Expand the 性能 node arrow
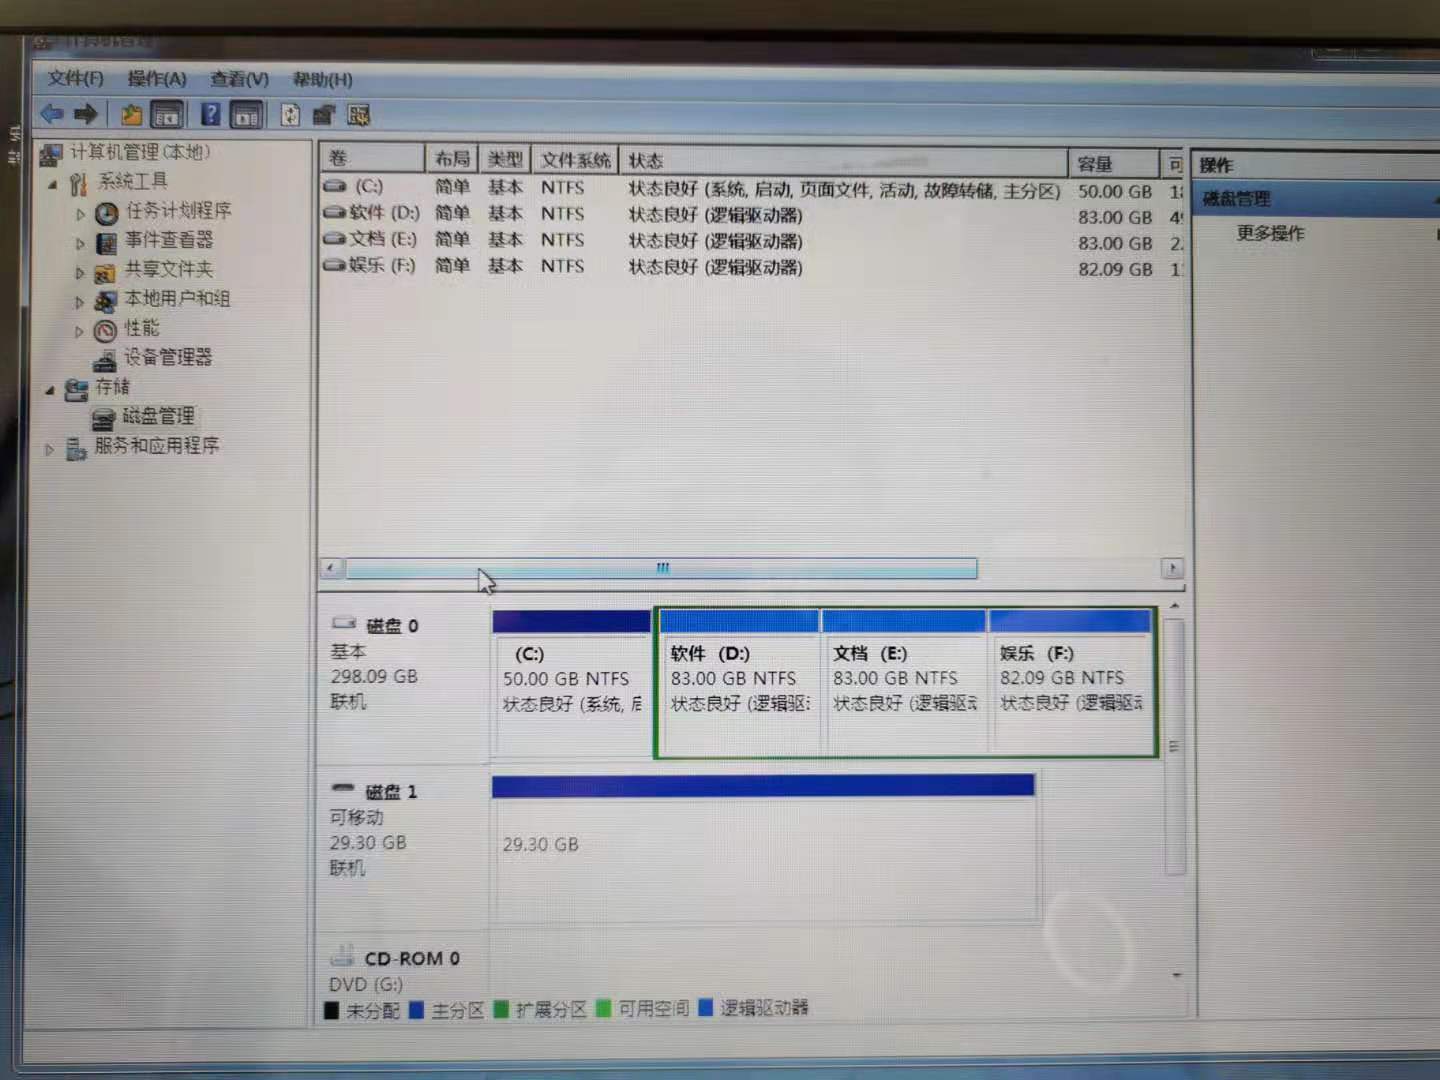 [80, 331]
